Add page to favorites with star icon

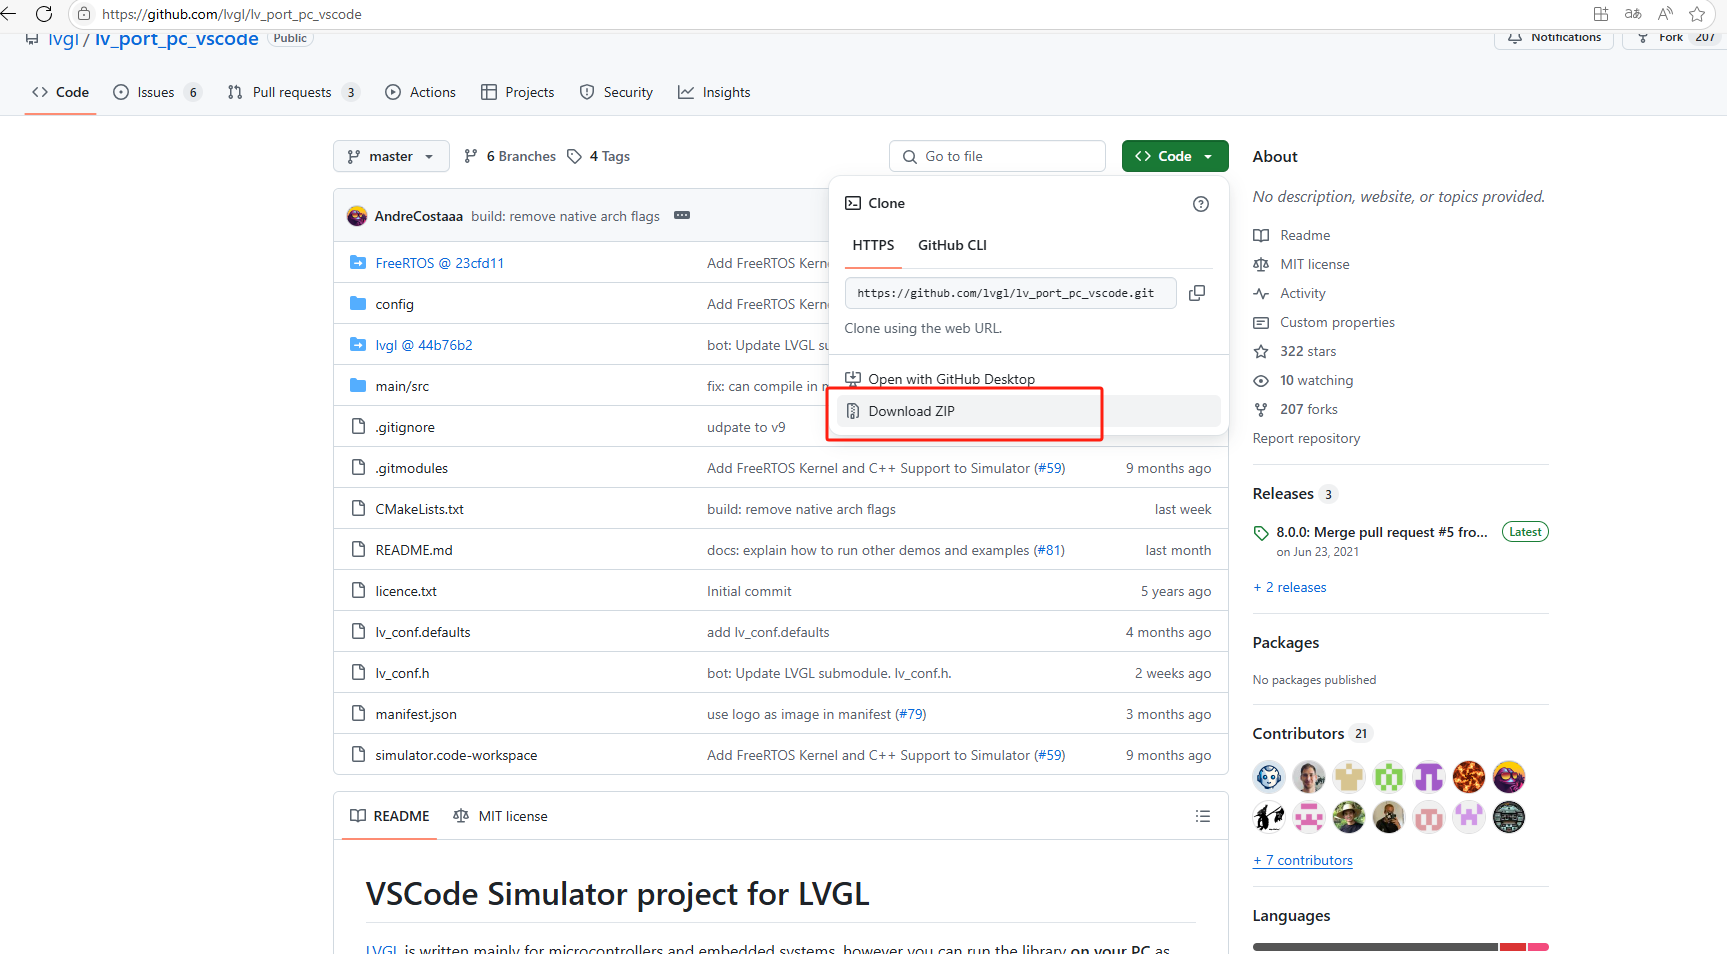pyautogui.click(x=1697, y=14)
